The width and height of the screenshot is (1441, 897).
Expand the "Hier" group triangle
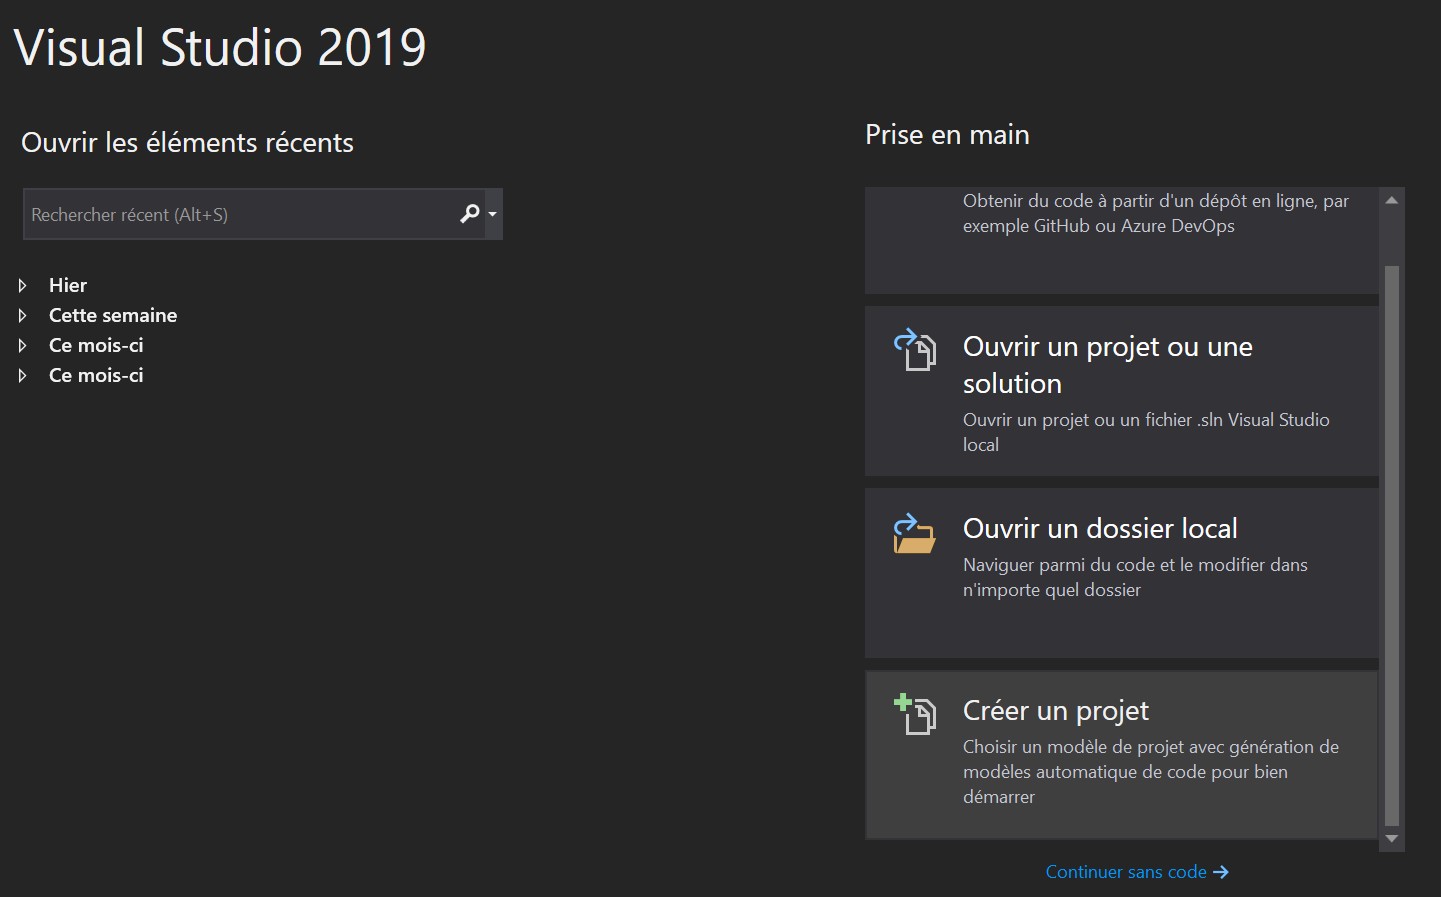click(x=23, y=286)
